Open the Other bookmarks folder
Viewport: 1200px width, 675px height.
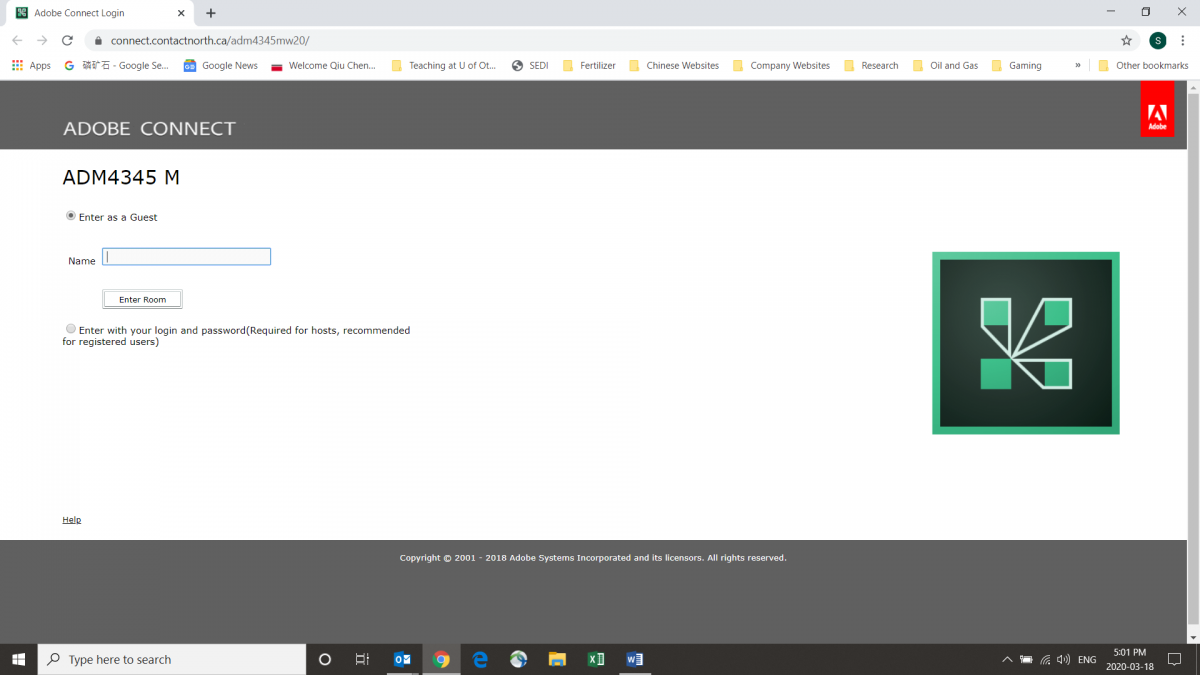tap(1143, 65)
